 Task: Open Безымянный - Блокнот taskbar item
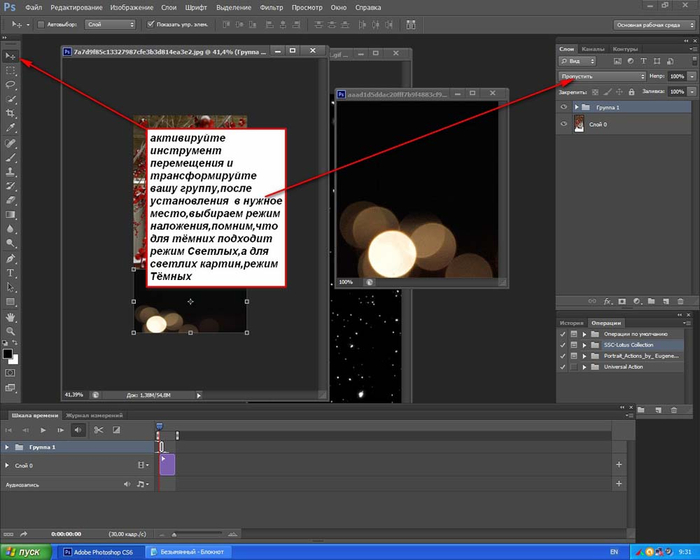[x=187, y=552]
